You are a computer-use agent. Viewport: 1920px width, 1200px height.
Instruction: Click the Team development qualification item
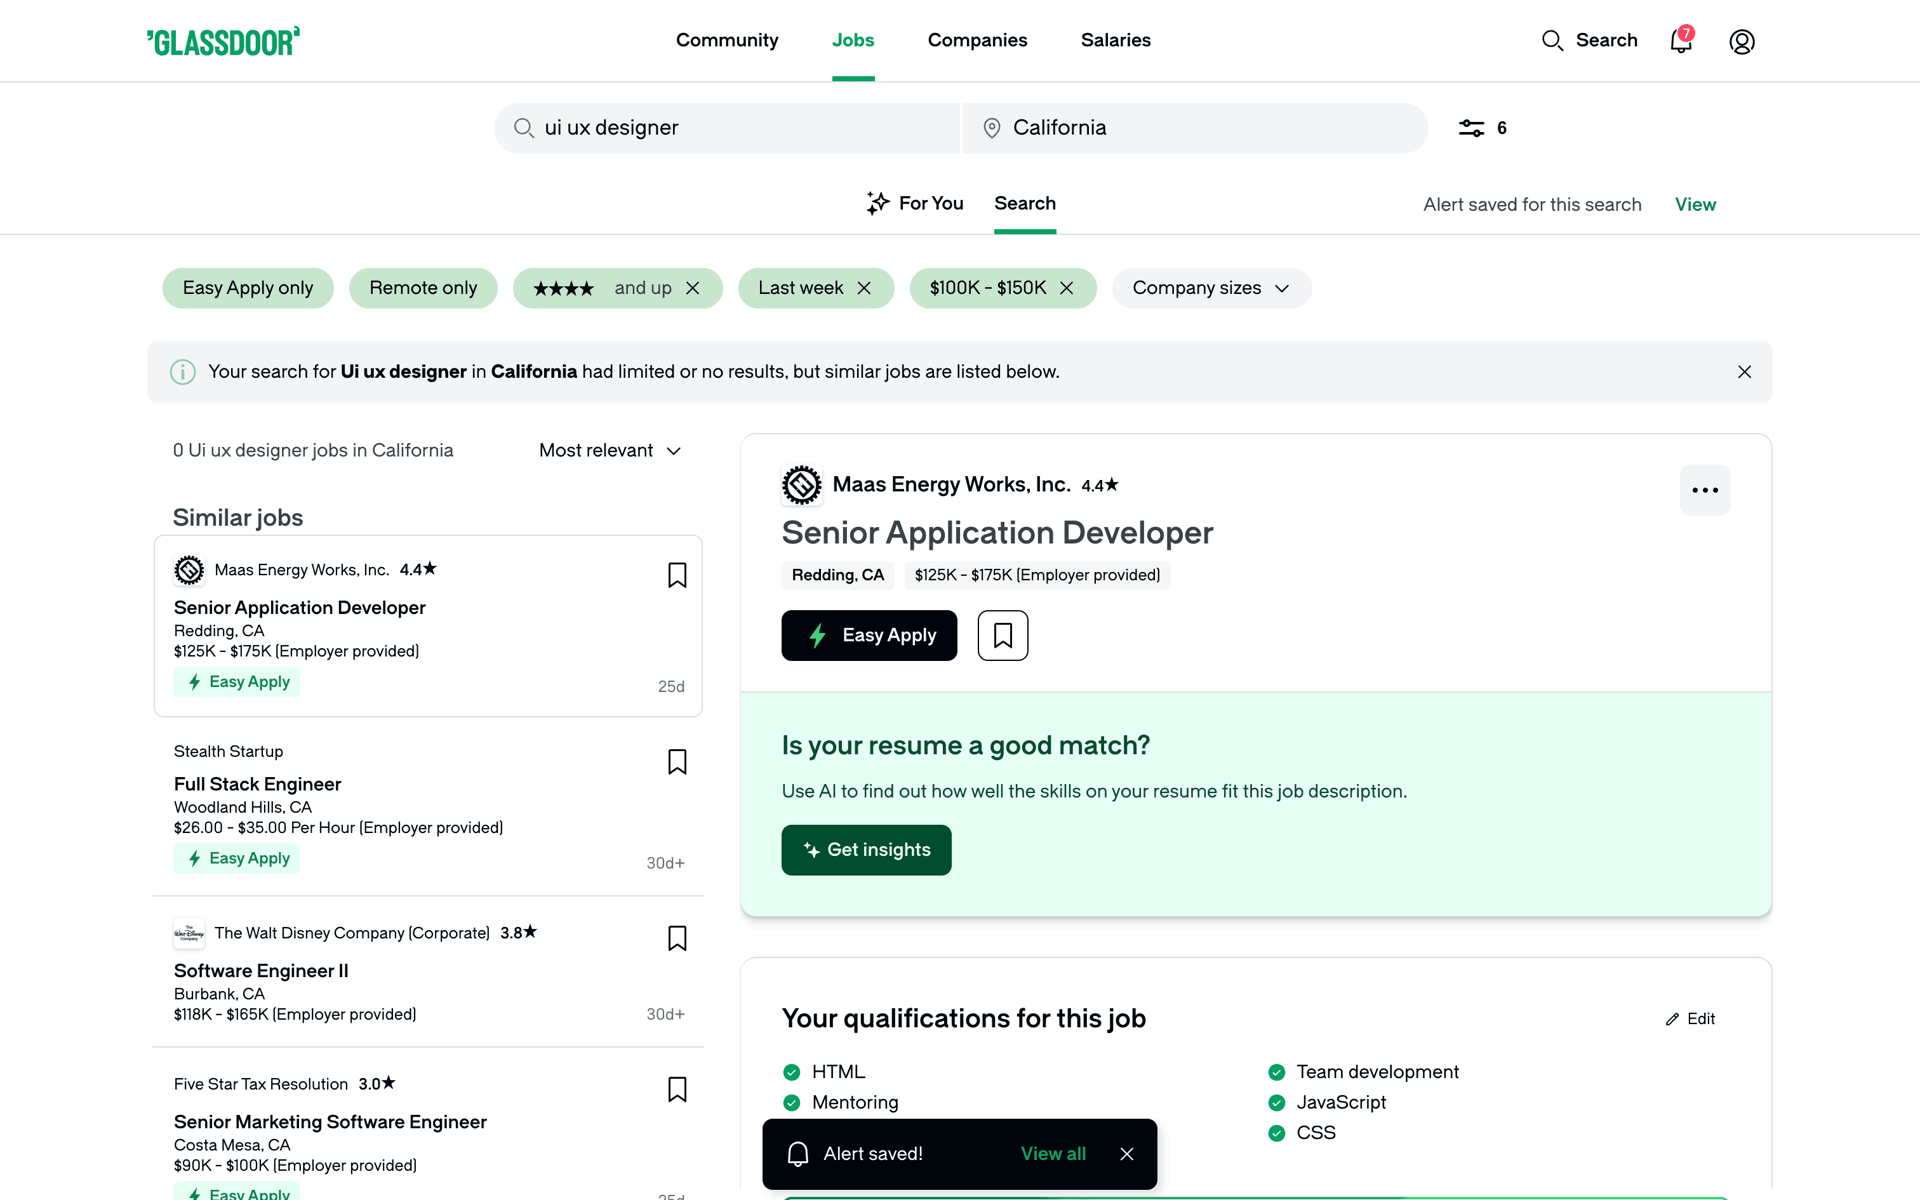tap(1364, 1072)
